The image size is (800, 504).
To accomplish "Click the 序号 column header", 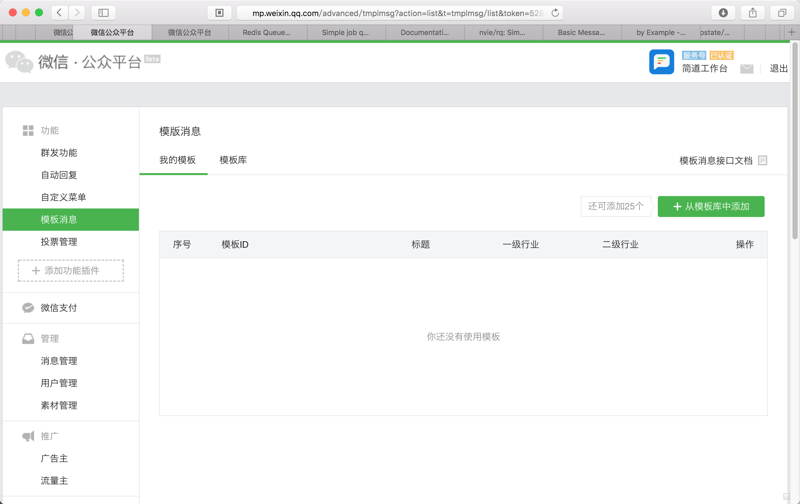I will point(182,244).
